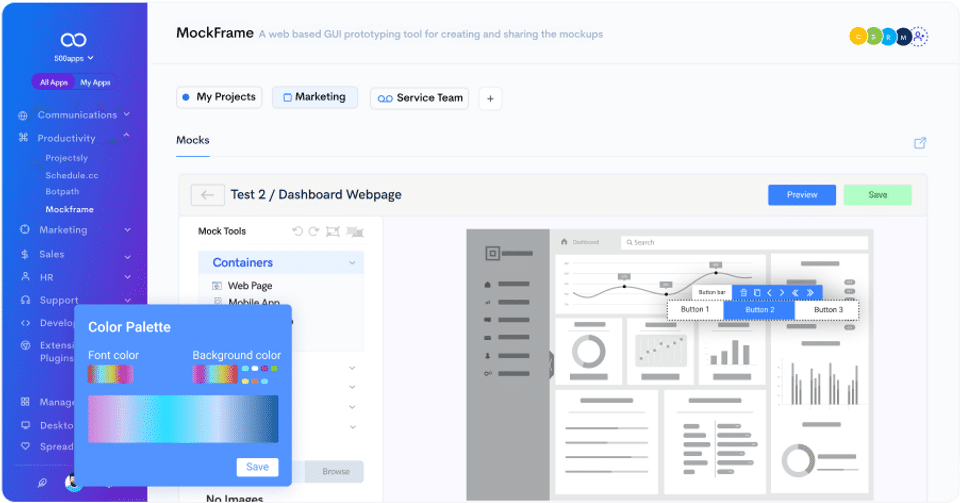Open the Marketing project tab
Image resolution: width=960 pixels, height=503 pixels.
coord(315,97)
